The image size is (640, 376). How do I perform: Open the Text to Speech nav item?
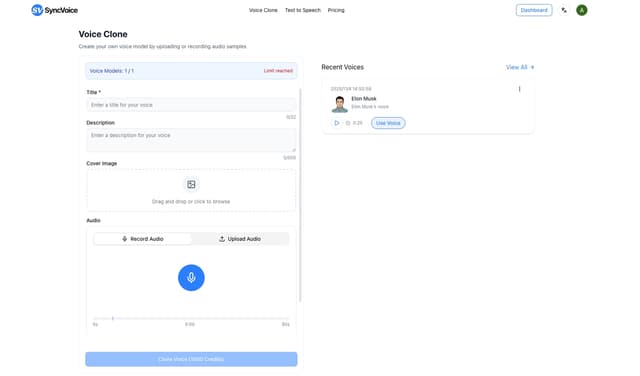click(x=303, y=10)
